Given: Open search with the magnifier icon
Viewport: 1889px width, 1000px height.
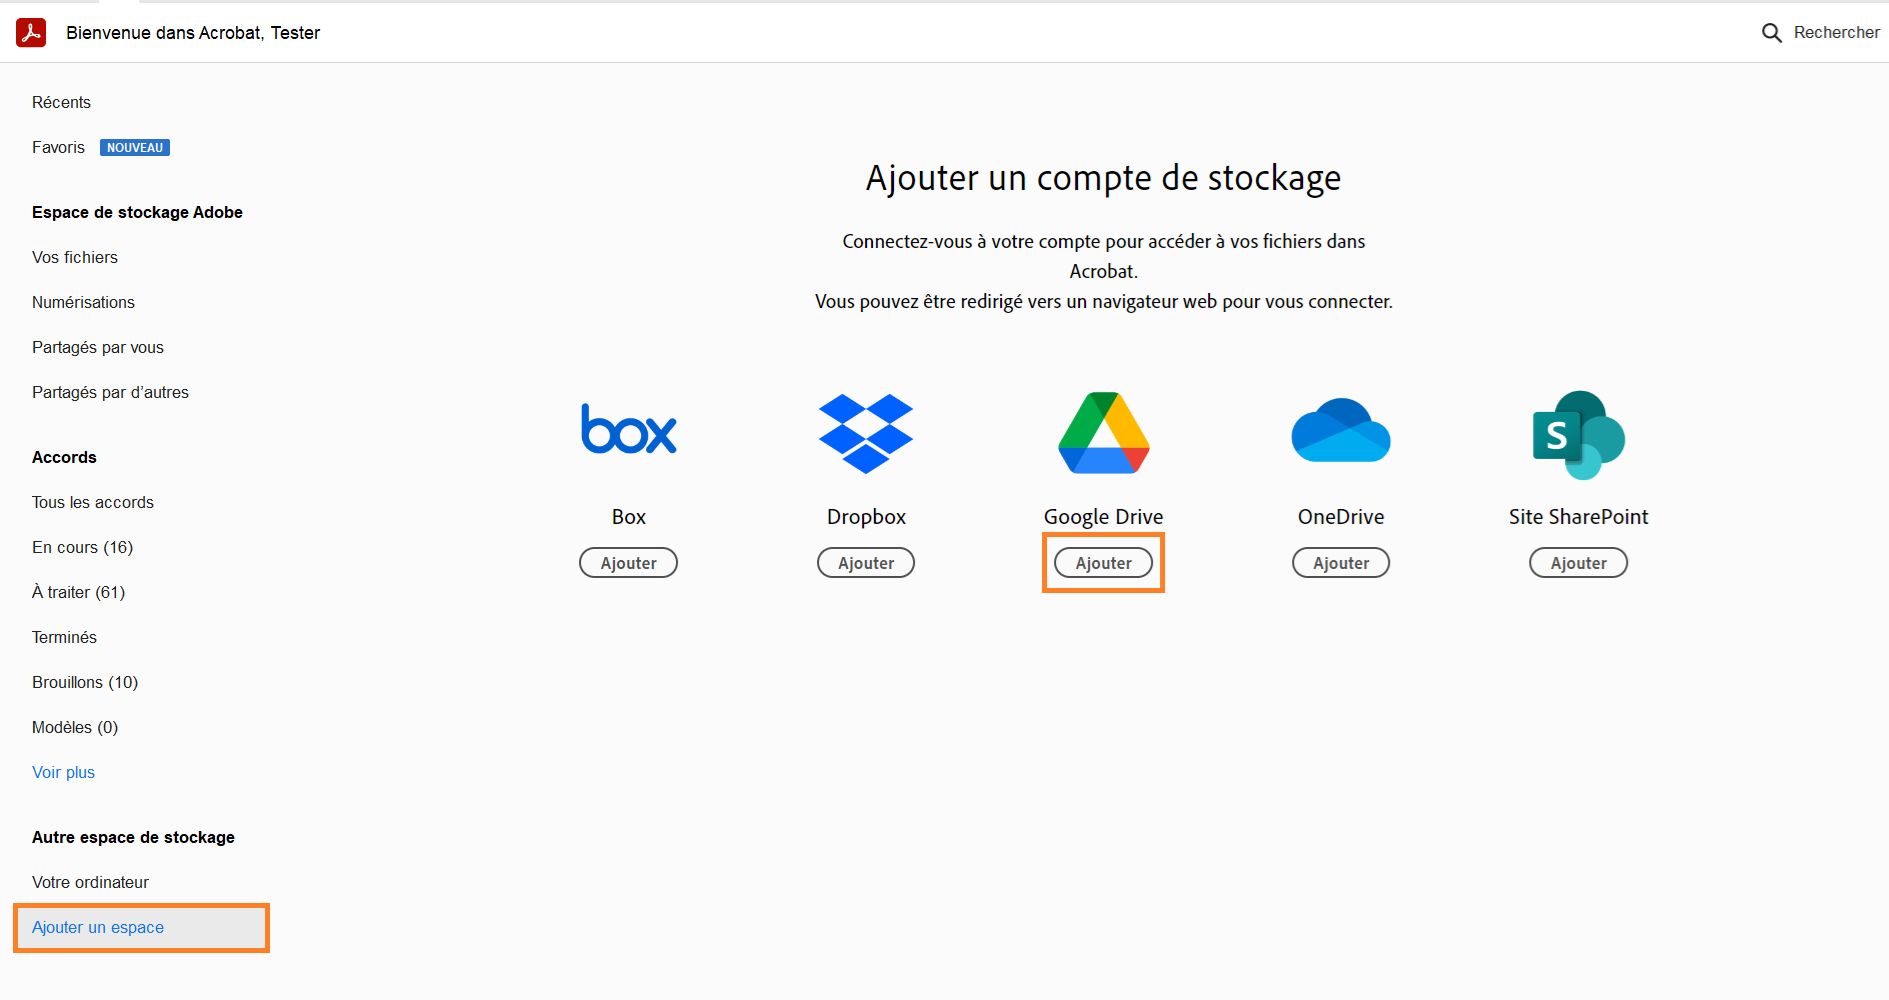Looking at the screenshot, I should [x=1771, y=31].
